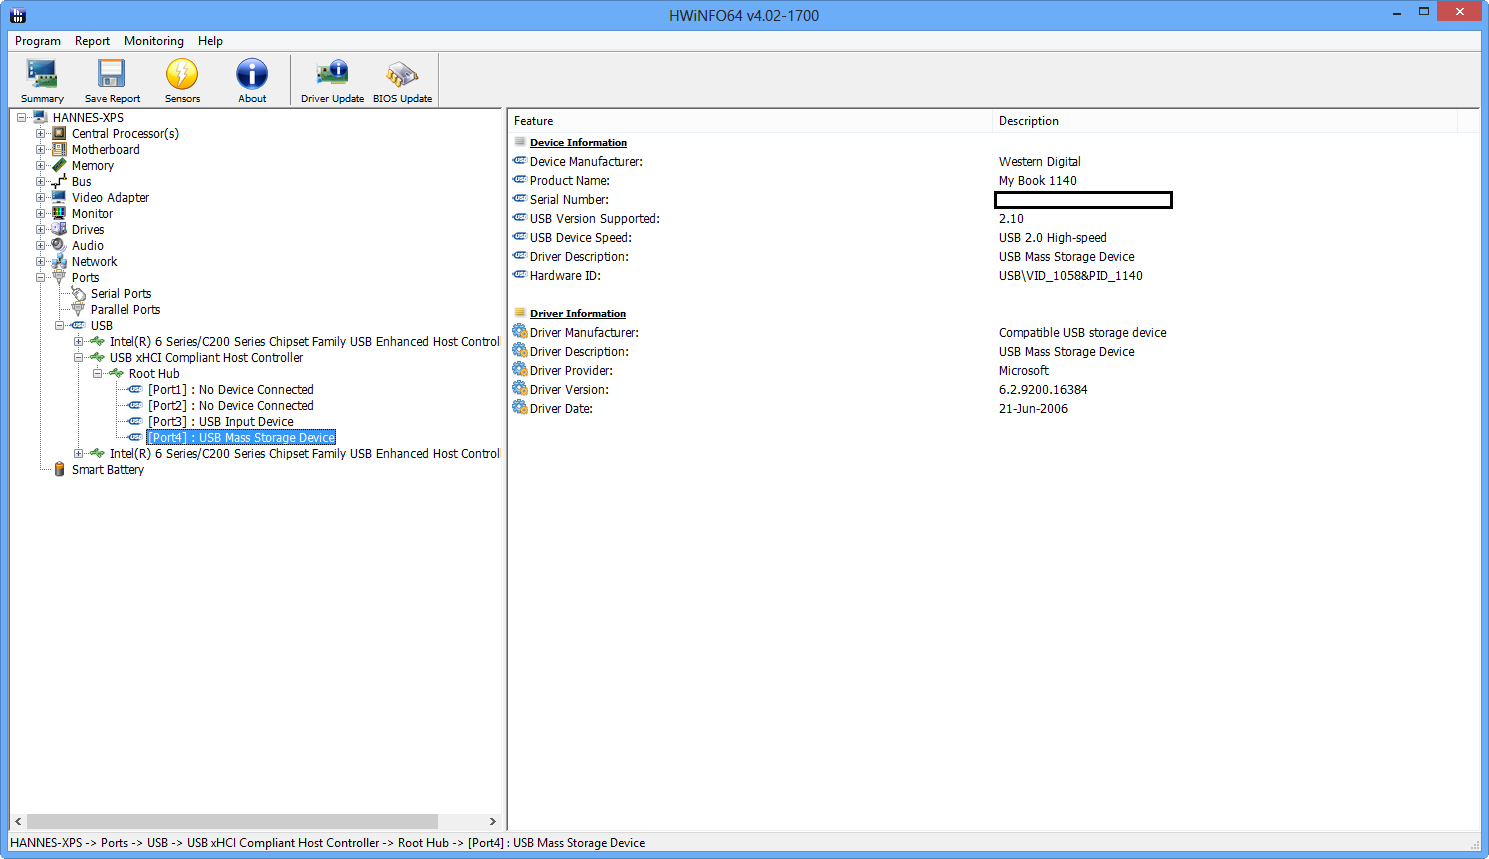This screenshot has height=859, width=1489.
Task: Collapse the Root Hub node
Action: click(98, 373)
